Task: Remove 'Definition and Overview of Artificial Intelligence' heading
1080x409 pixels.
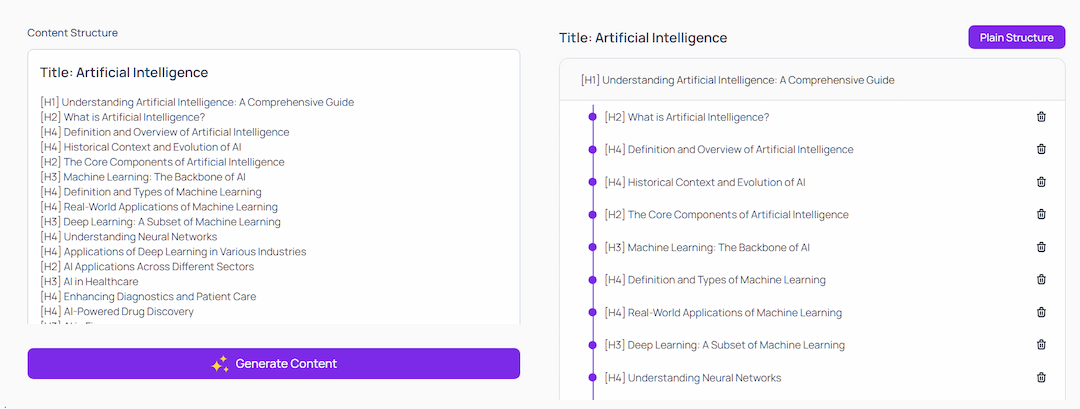Action: coord(1041,150)
